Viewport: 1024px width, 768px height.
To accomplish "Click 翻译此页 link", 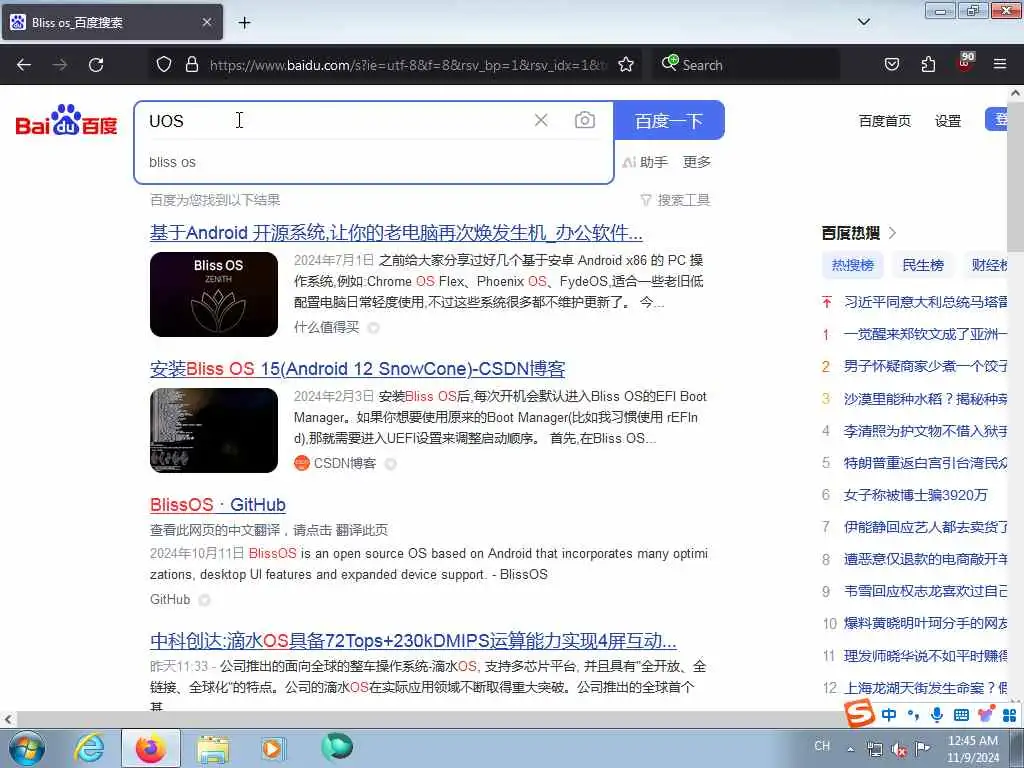I will [x=361, y=530].
